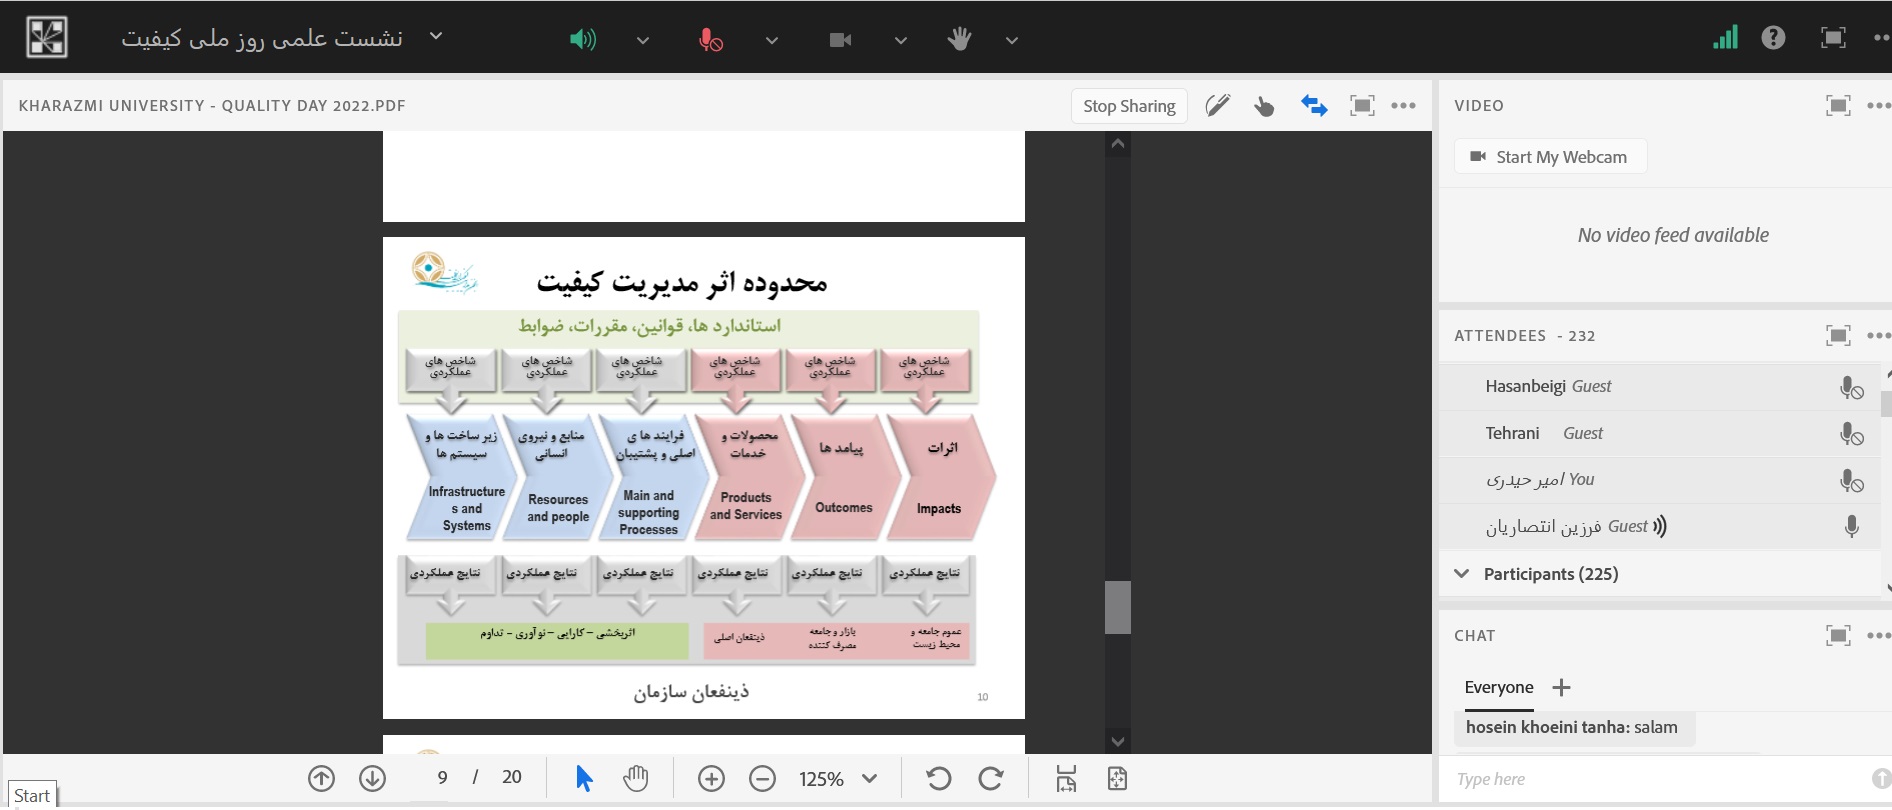Zoom out with the minus icon
1892x810 pixels.
[x=762, y=778]
